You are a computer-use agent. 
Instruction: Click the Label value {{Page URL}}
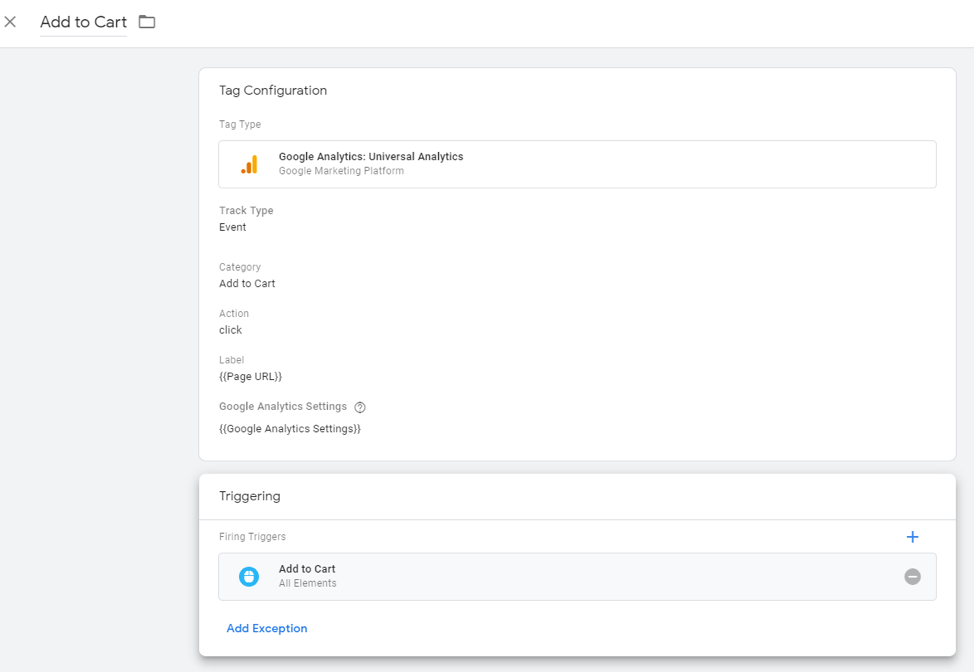250,376
